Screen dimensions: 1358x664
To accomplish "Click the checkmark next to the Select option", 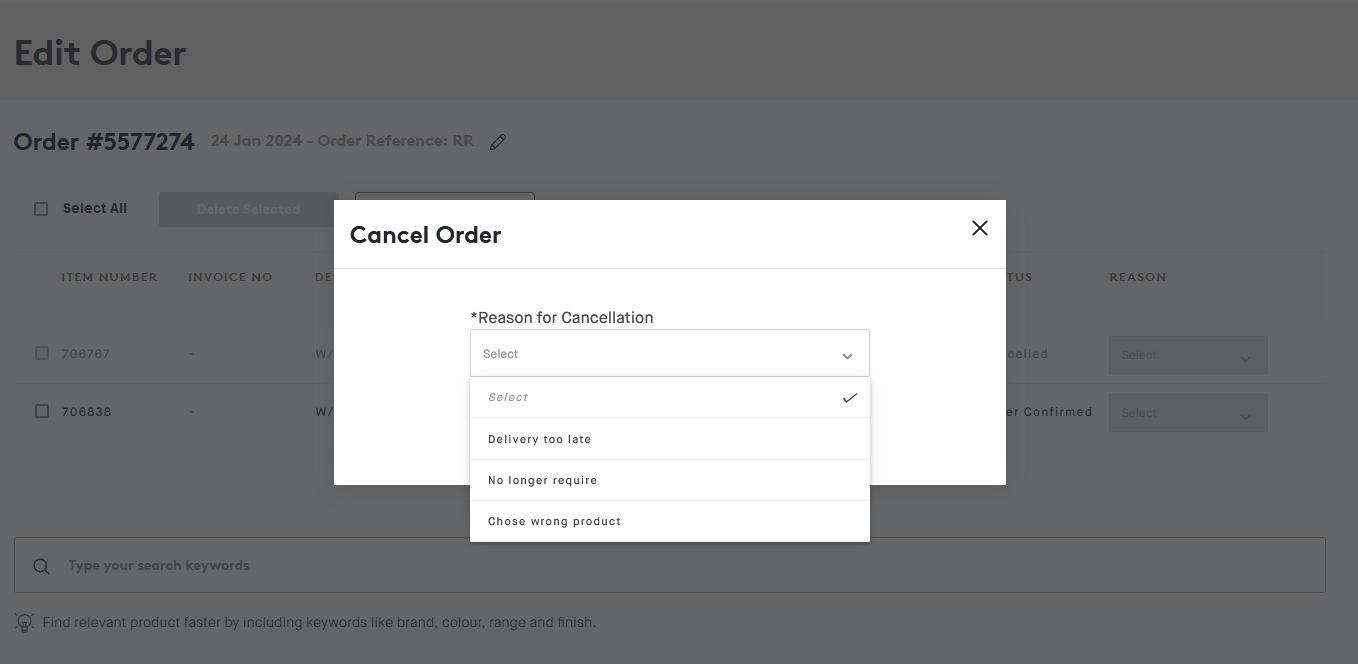I will pos(850,397).
